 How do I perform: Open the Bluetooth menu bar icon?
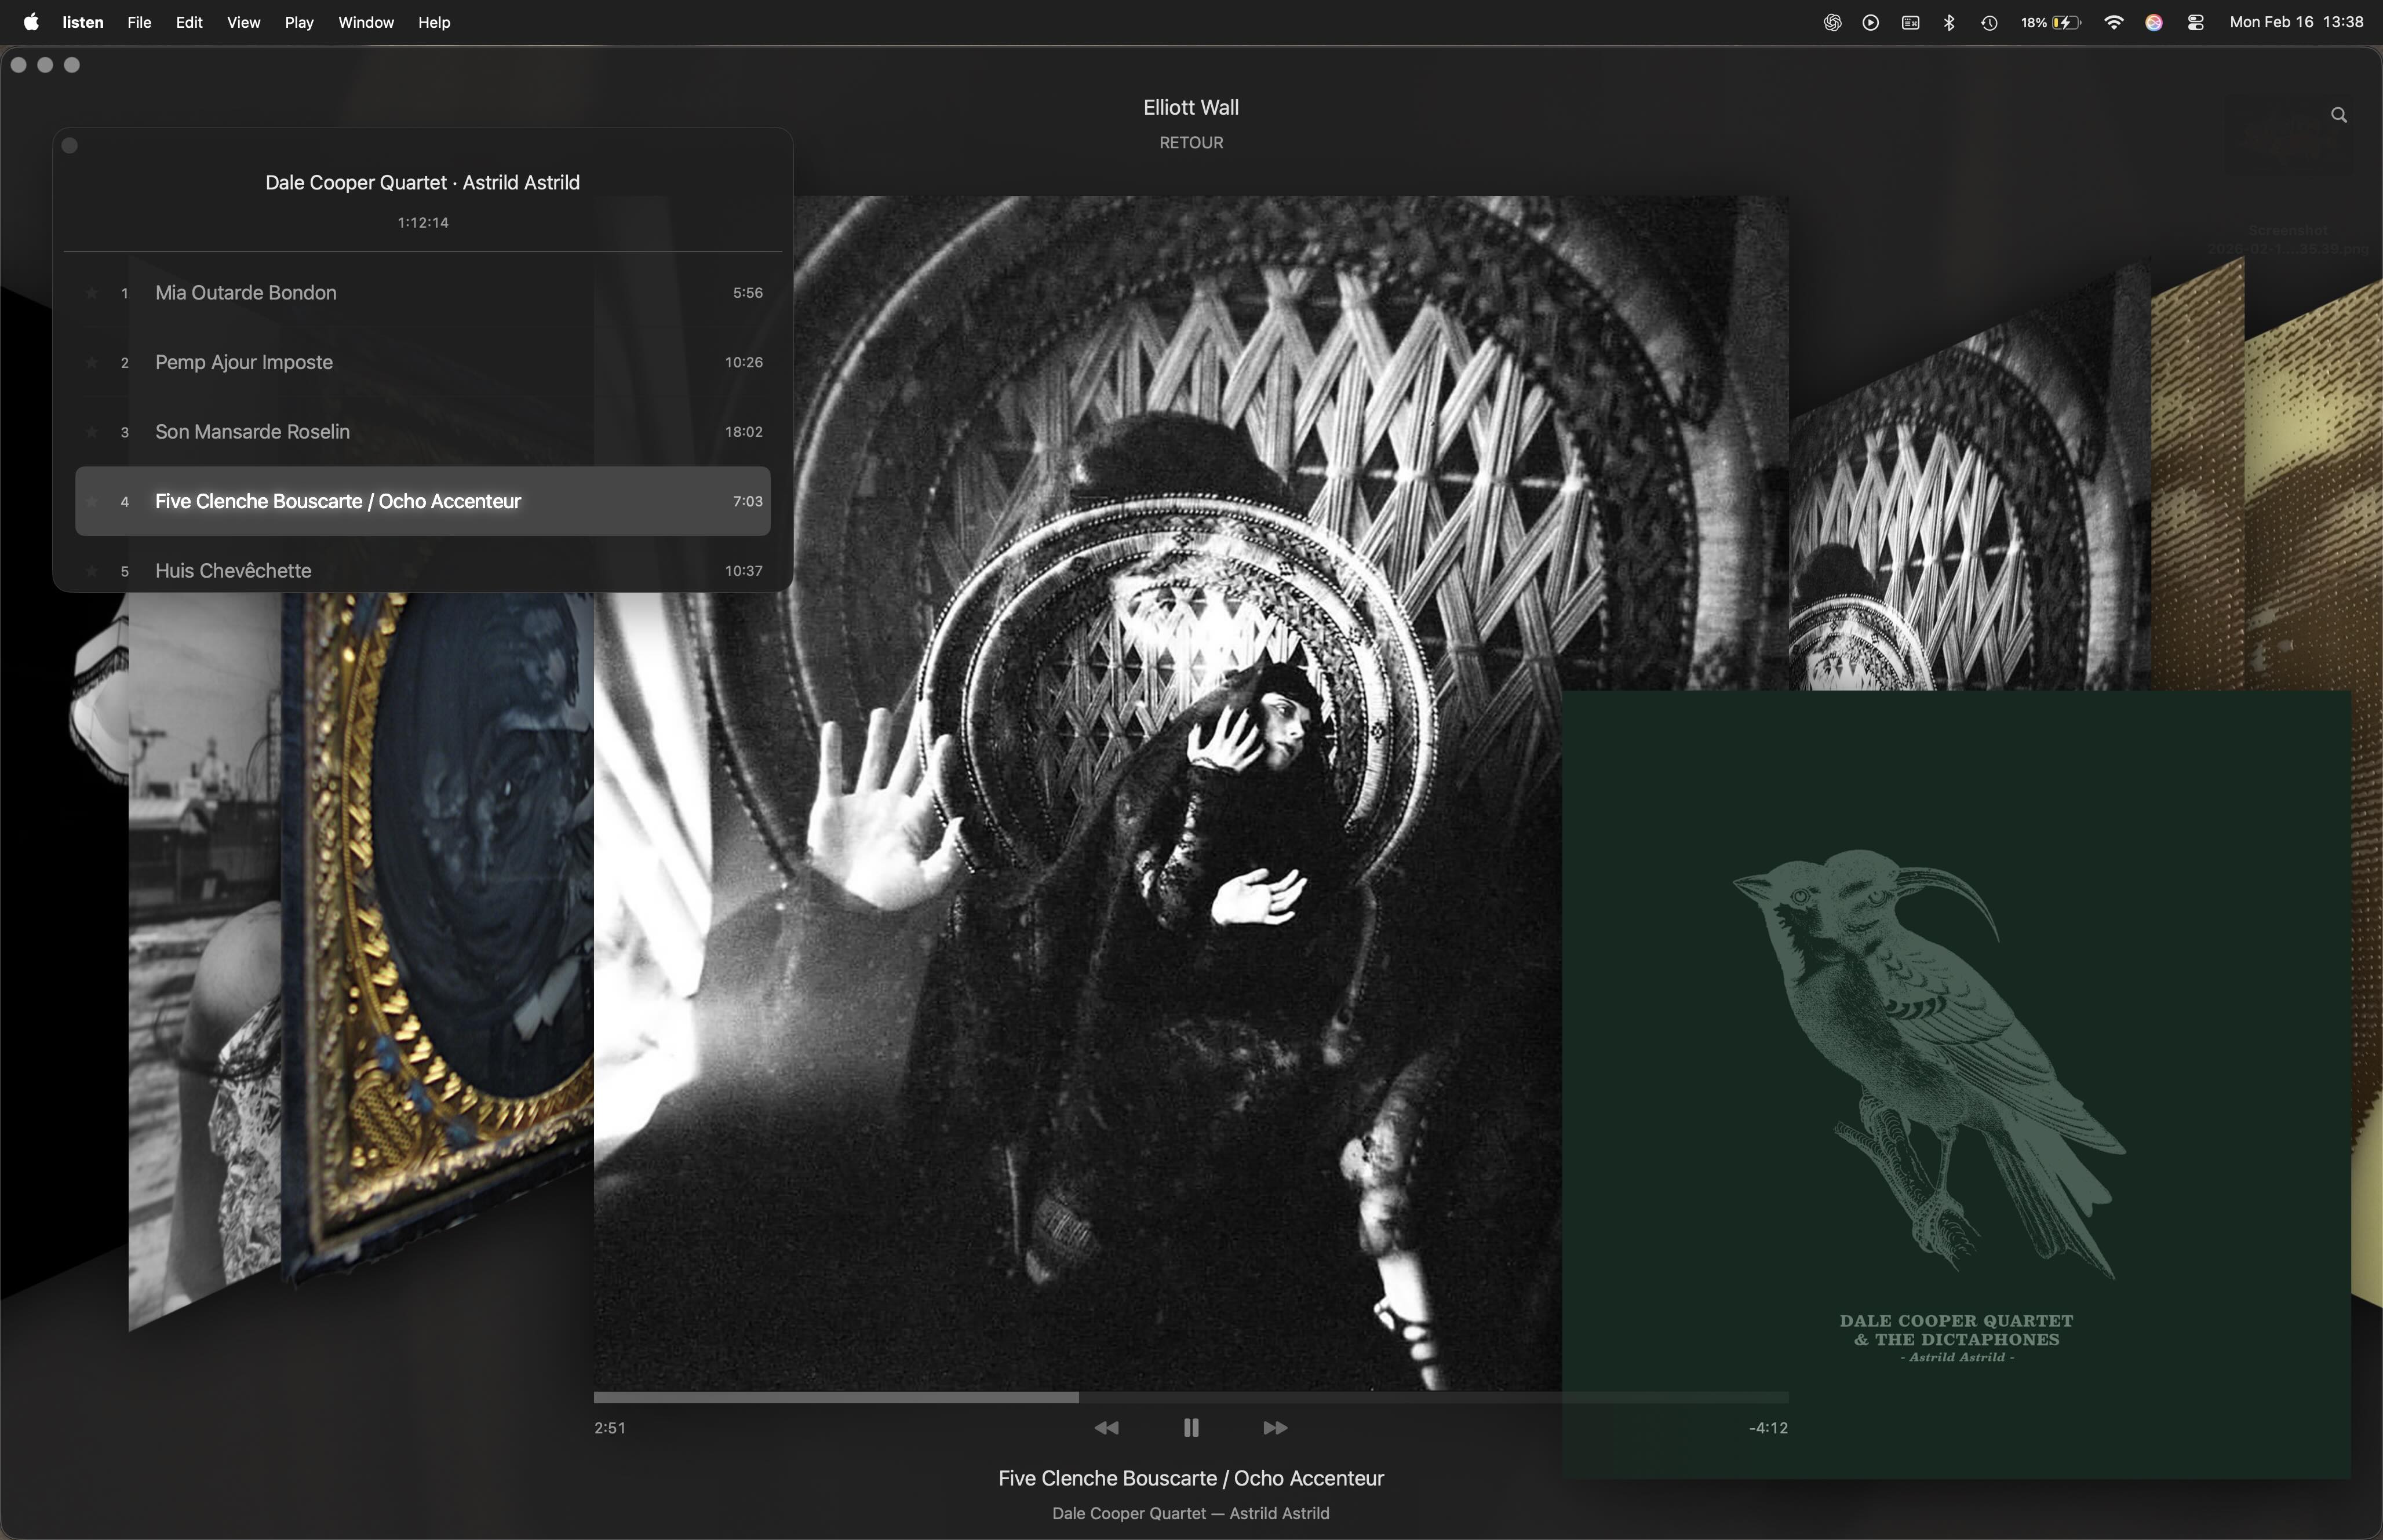(x=1949, y=22)
